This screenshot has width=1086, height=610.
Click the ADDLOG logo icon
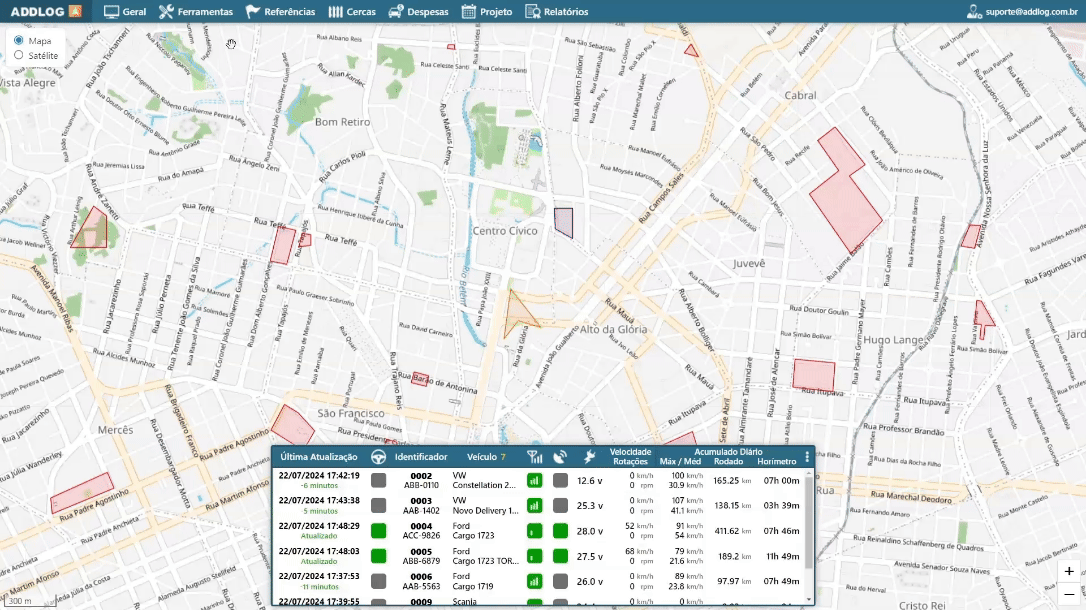pos(75,12)
